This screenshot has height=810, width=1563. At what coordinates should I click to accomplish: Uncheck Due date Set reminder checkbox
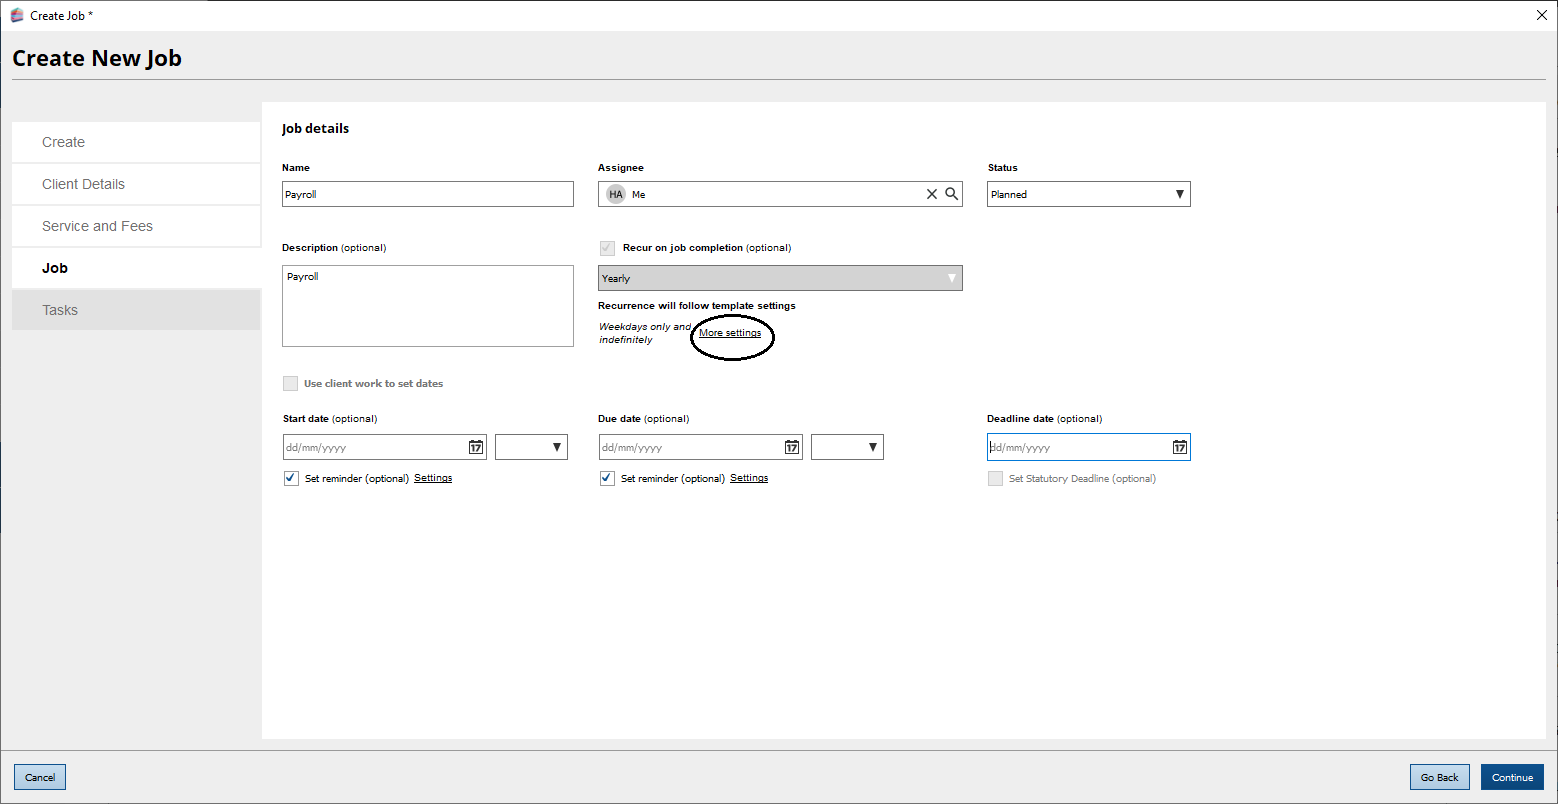coord(607,479)
